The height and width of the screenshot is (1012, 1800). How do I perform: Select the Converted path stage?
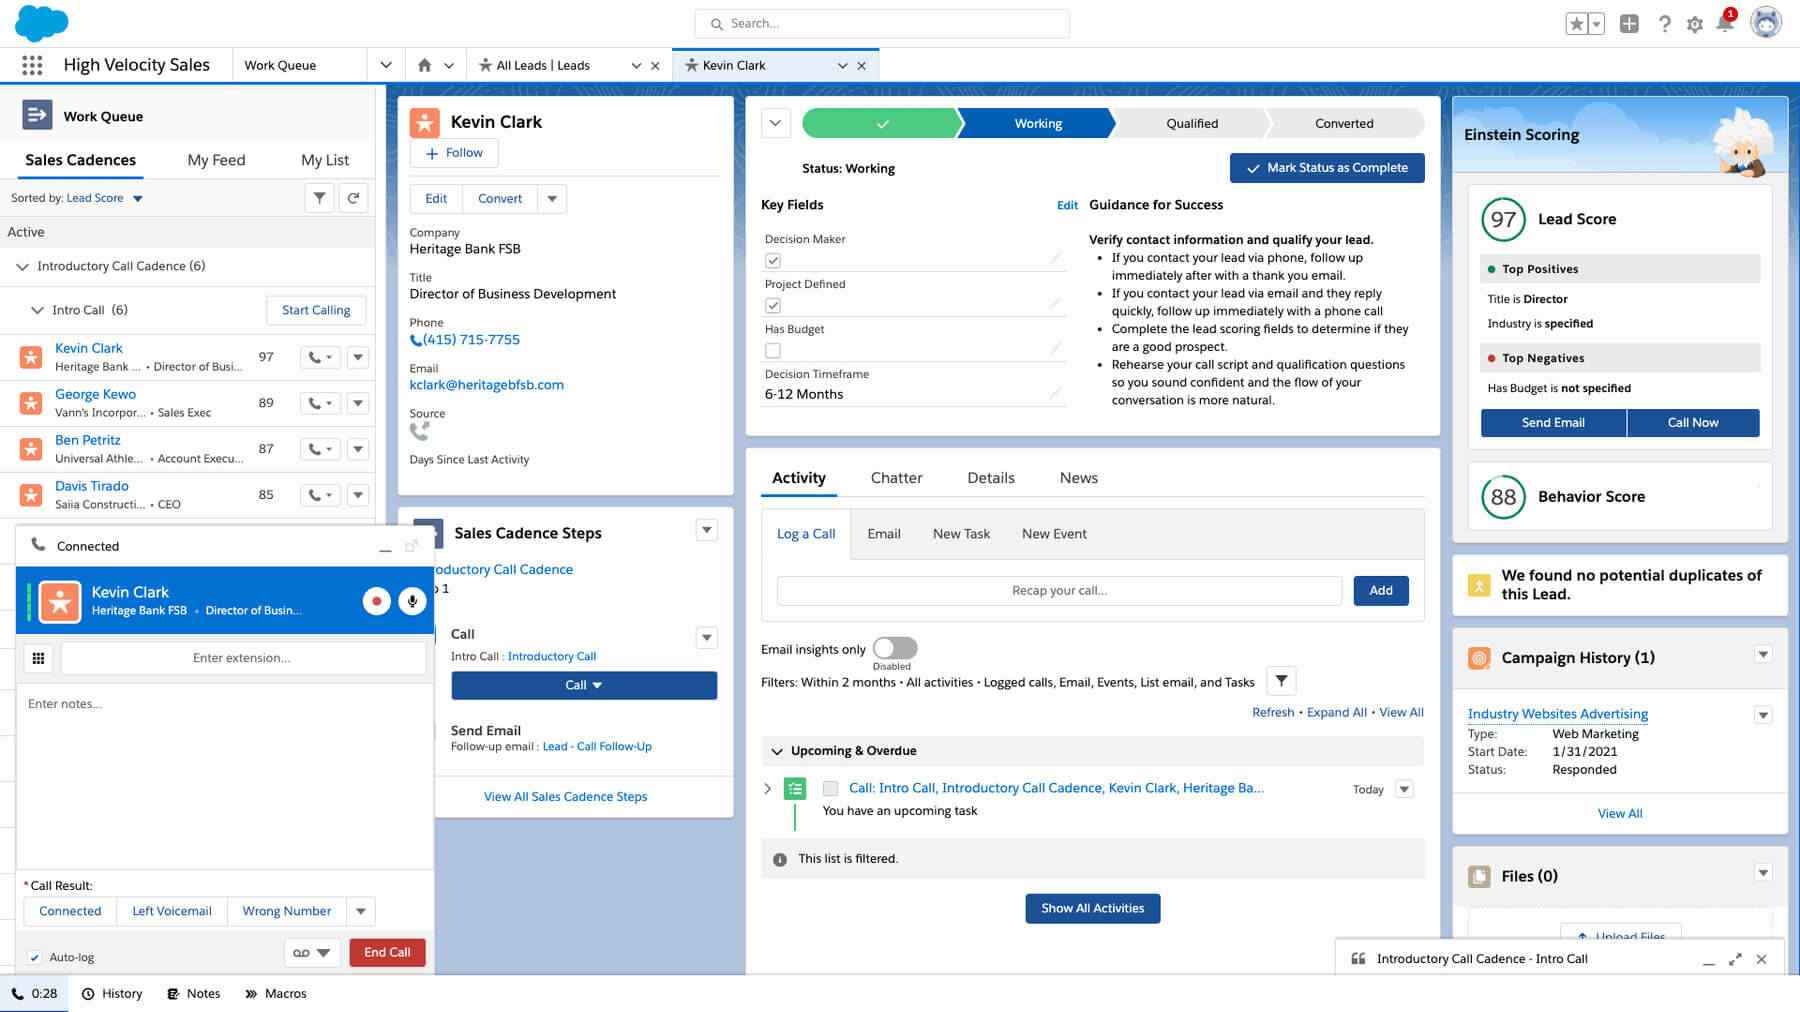pyautogui.click(x=1344, y=124)
